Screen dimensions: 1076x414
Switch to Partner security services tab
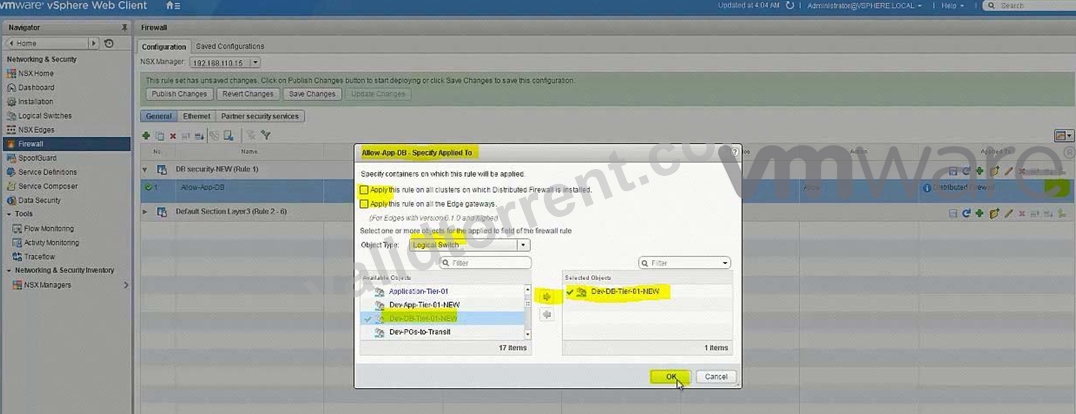260,117
